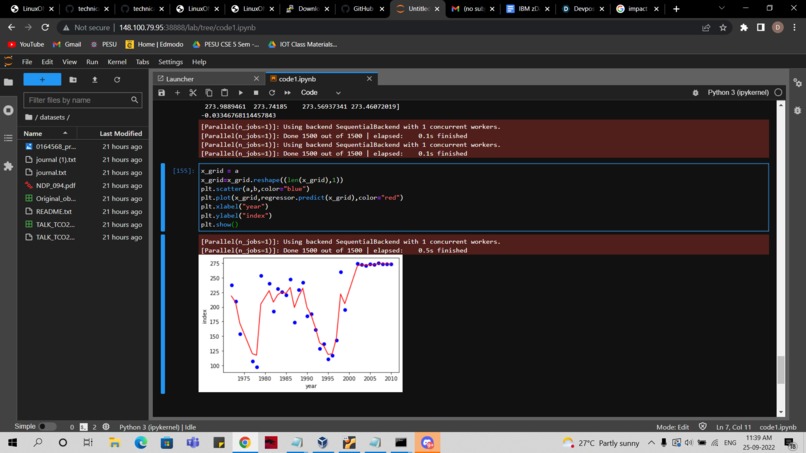
Task: Open the YouTube bookmark
Action: [26, 45]
